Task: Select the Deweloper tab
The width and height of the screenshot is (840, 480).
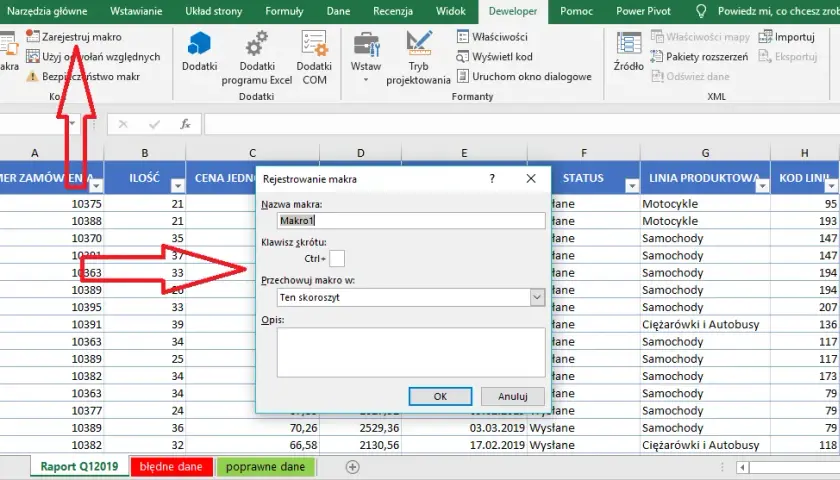Action: pos(513,11)
